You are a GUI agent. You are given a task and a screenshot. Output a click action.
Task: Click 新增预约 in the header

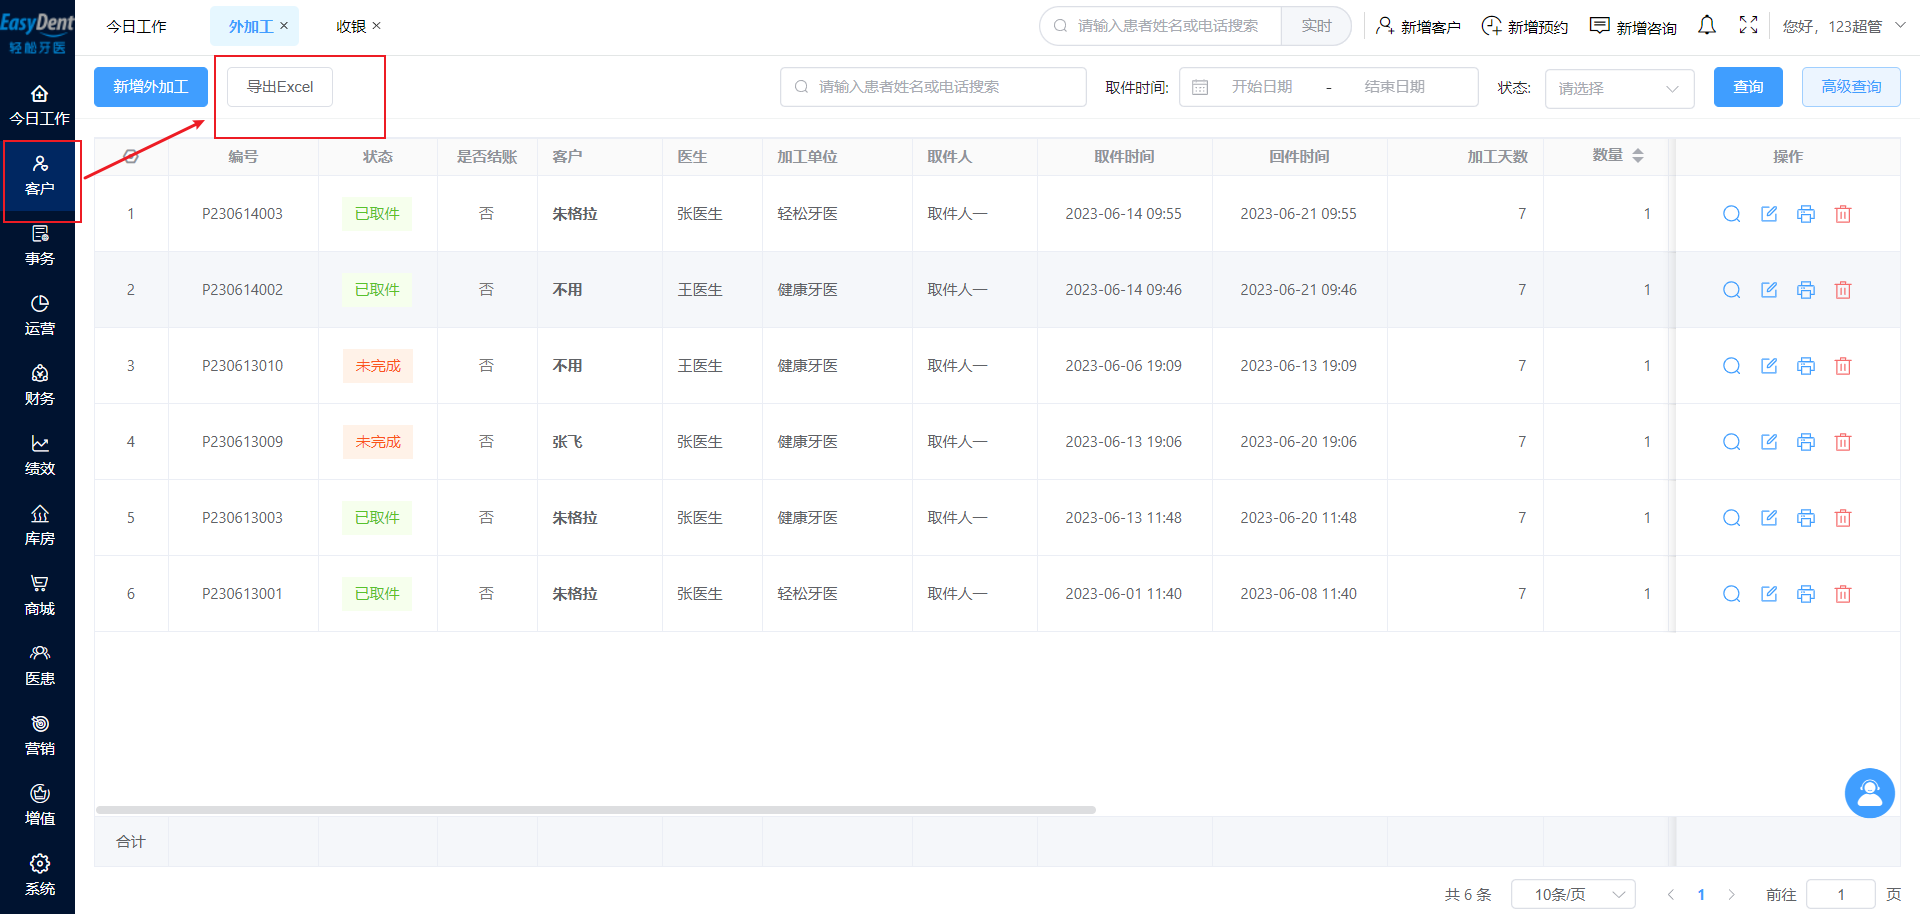(x=1525, y=26)
